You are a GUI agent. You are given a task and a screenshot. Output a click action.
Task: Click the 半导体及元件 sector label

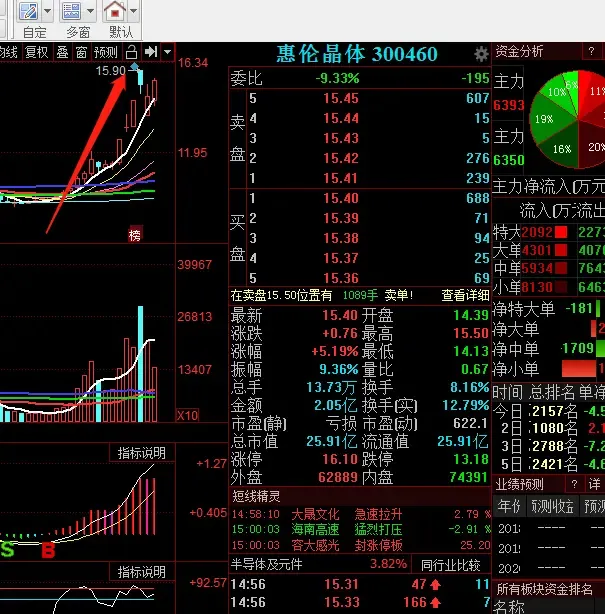tap(266, 564)
